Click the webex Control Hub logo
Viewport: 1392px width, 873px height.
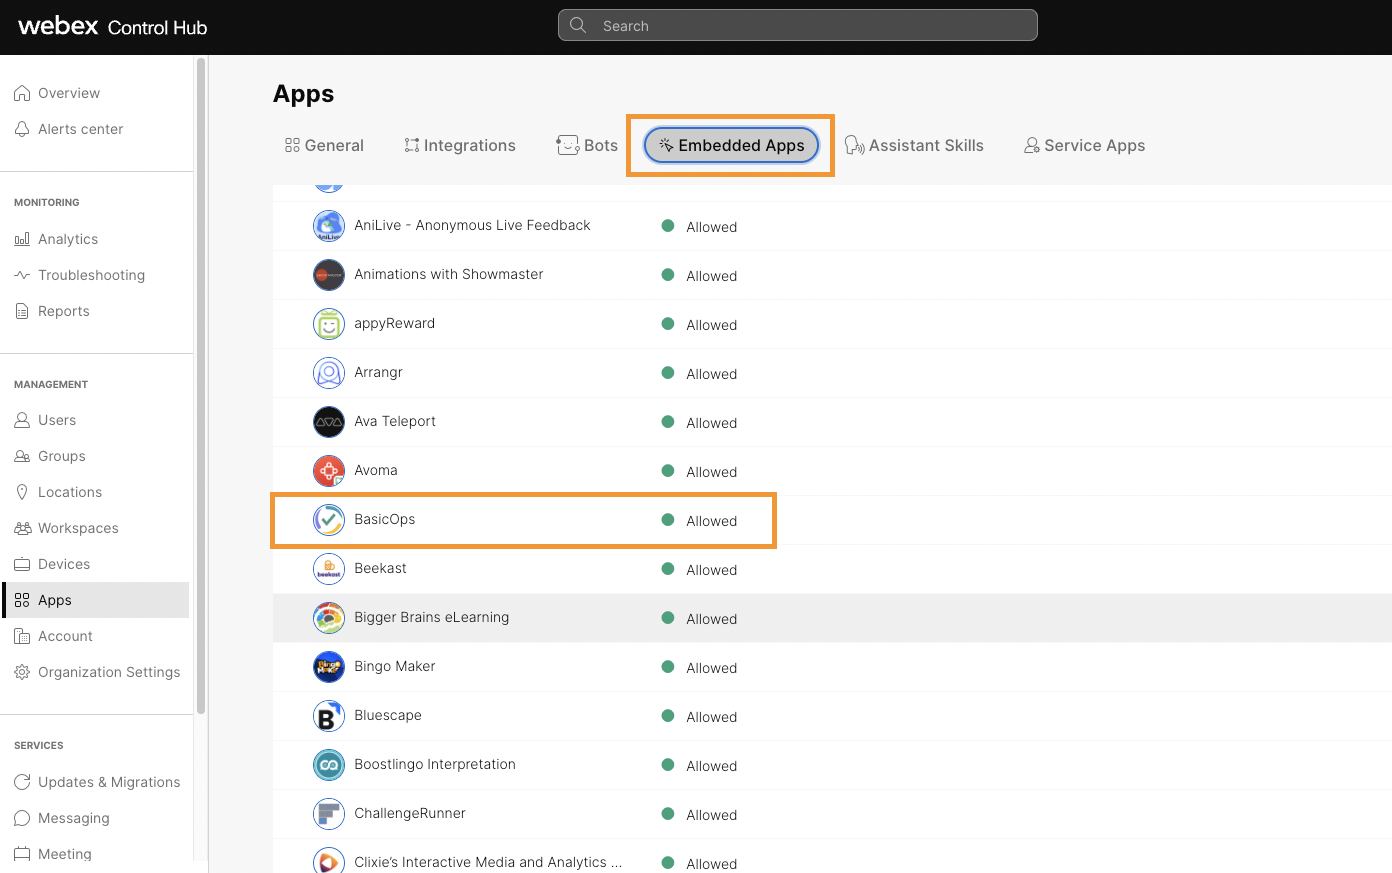click(x=111, y=26)
